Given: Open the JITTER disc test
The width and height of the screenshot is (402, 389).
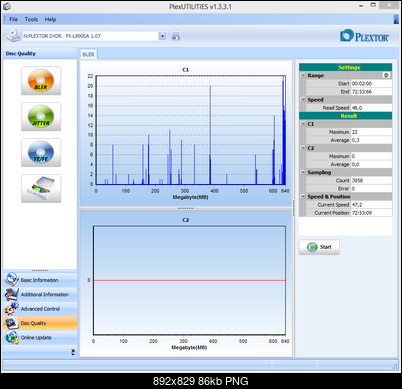Looking at the screenshot, I should click(41, 117).
